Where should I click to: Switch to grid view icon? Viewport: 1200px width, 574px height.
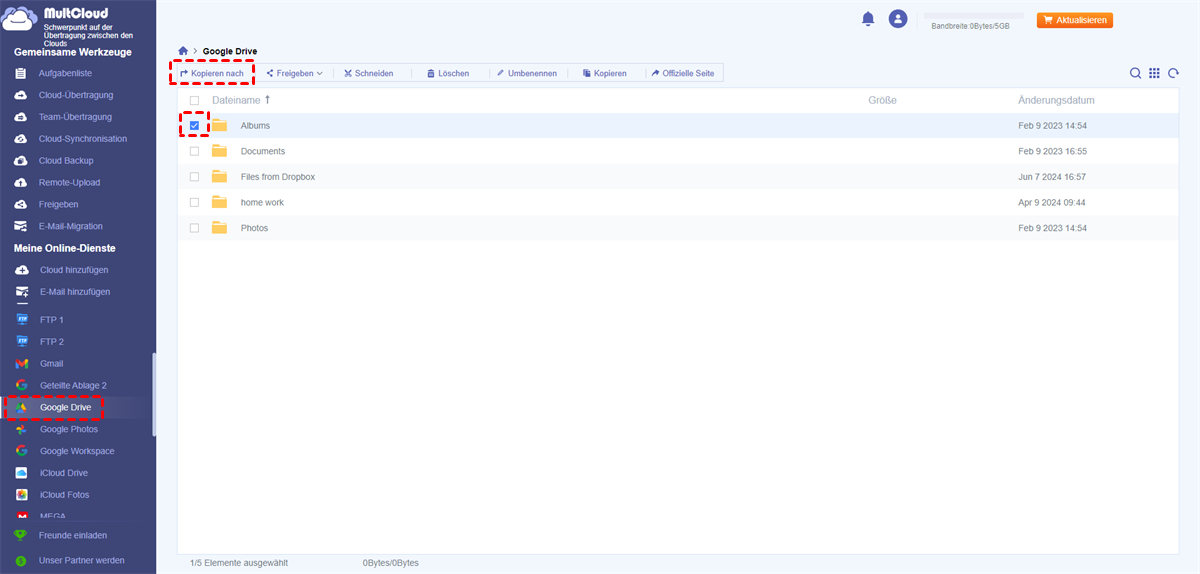click(x=1154, y=73)
